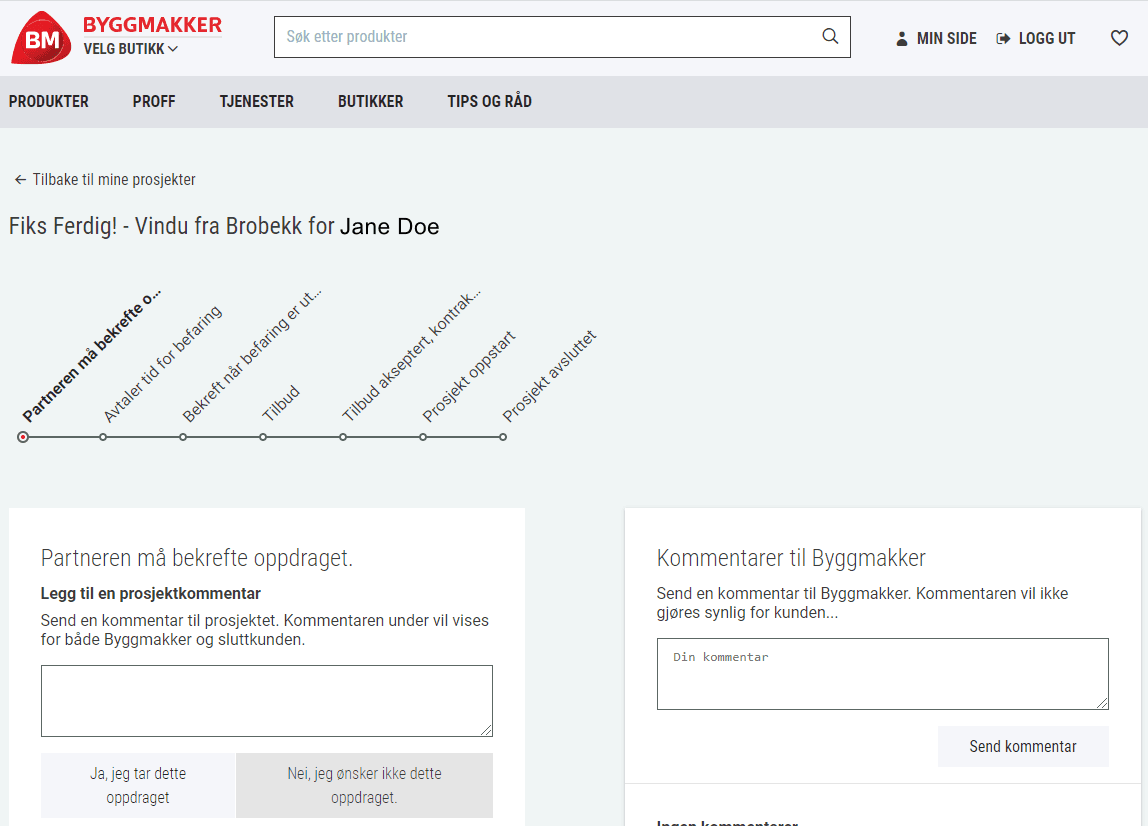Viewport: 1148px width, 826px height.
Task: Open the Tjenester menu
Action: click(x=256, y=102)
